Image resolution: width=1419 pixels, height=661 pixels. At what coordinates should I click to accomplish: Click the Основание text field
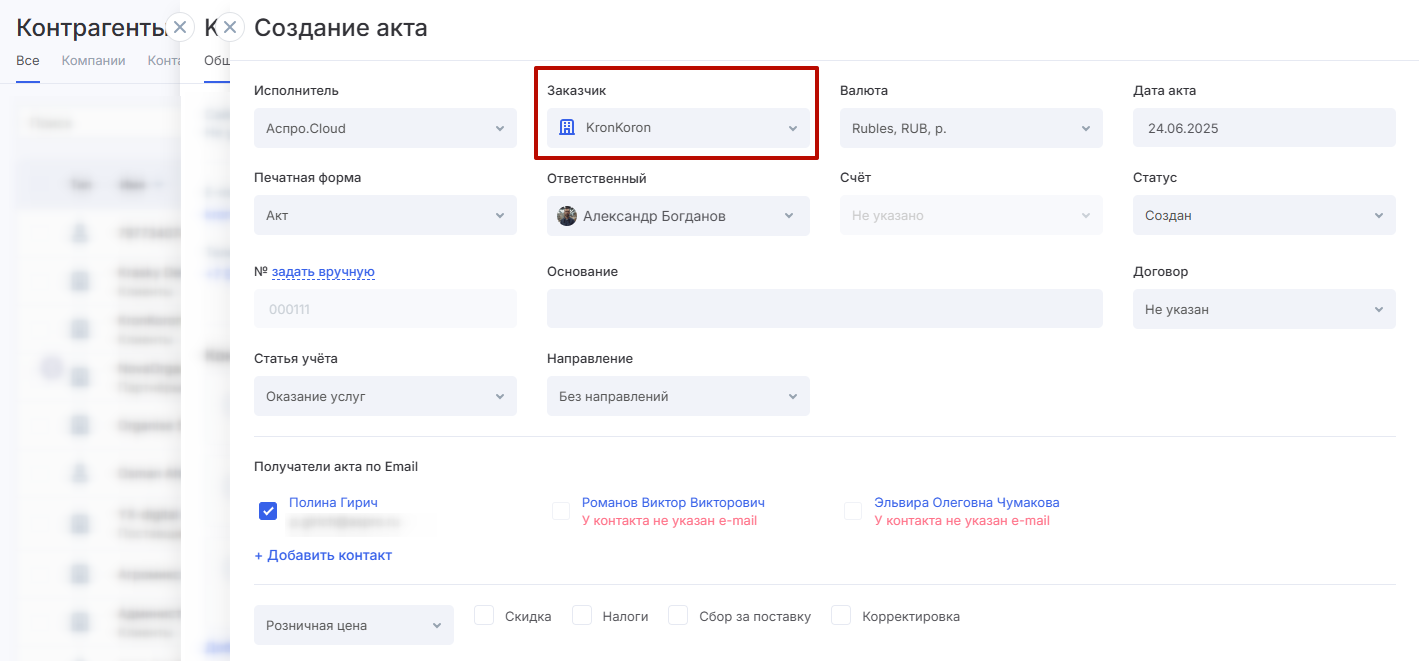[824, 309]
